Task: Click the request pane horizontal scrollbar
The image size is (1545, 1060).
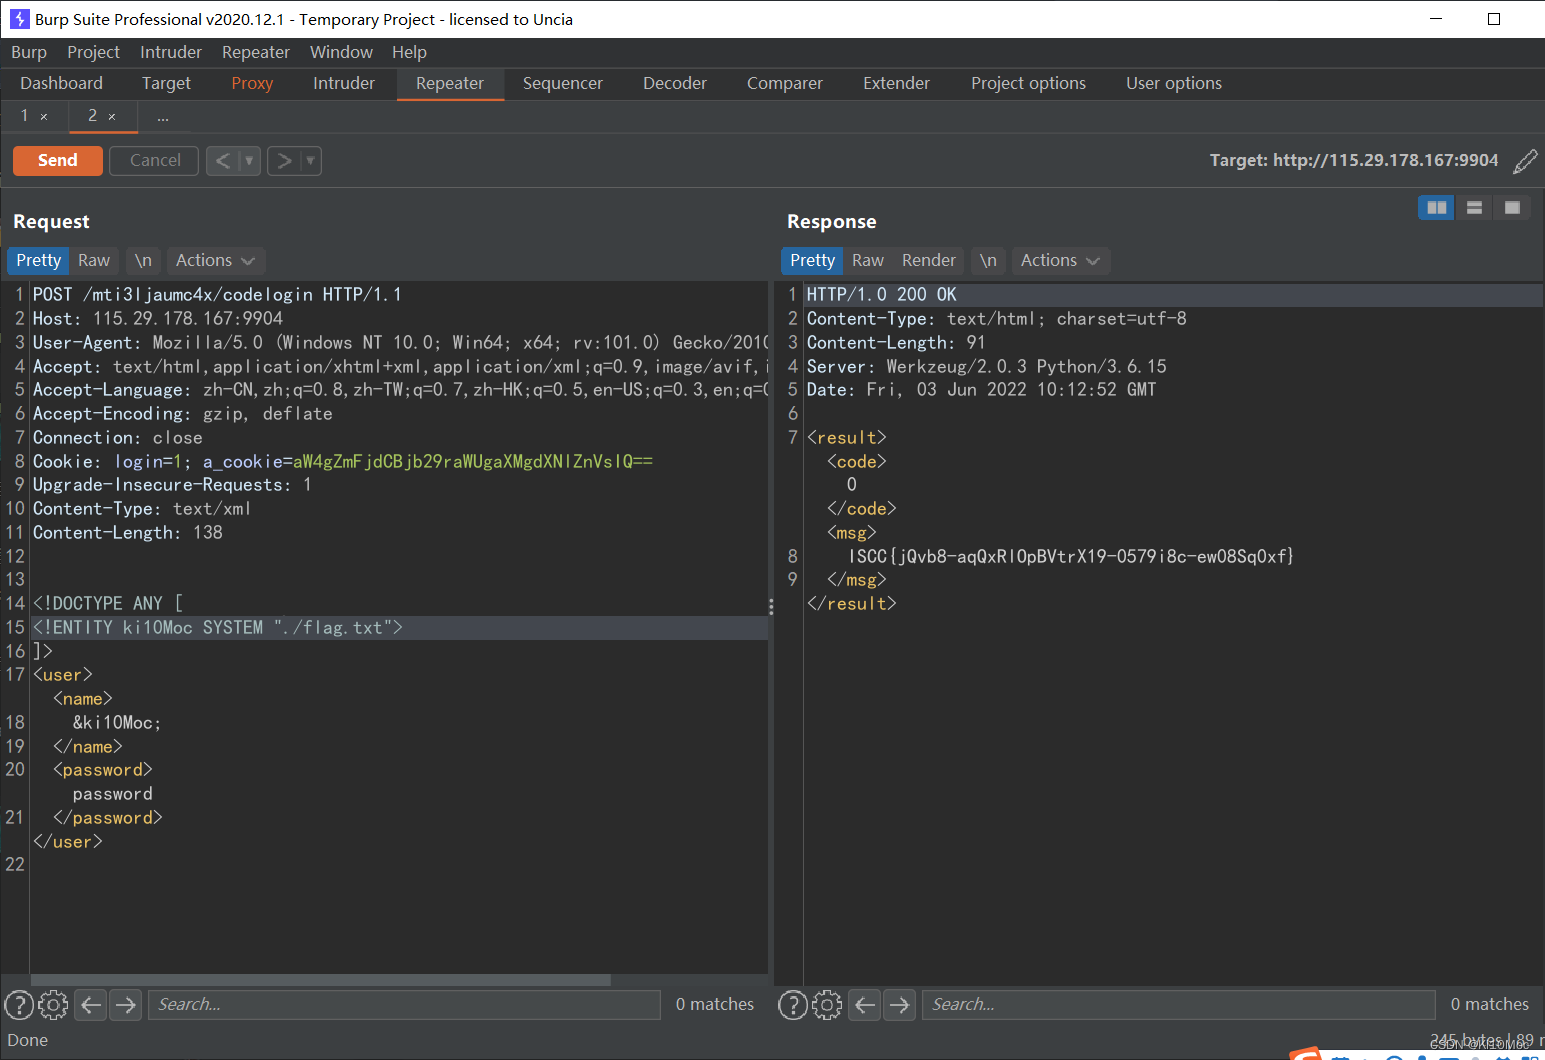Action: point(320,980)
